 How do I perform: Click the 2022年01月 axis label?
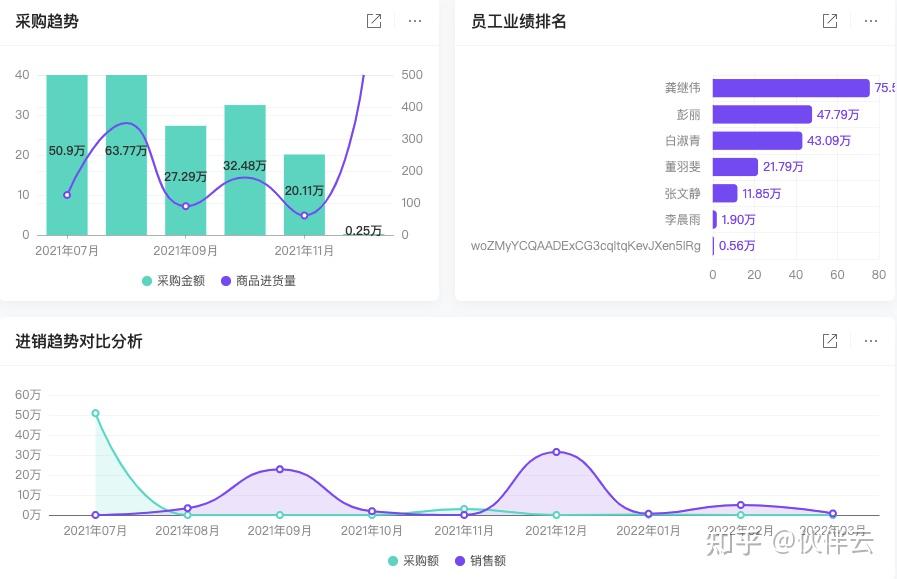(x=648, y=531)
